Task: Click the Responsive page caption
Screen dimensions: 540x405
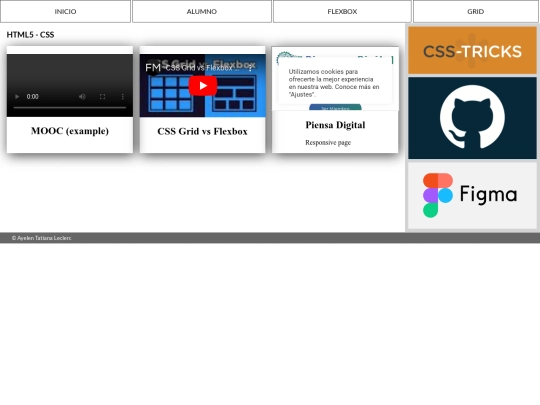Action: (328, 142)
